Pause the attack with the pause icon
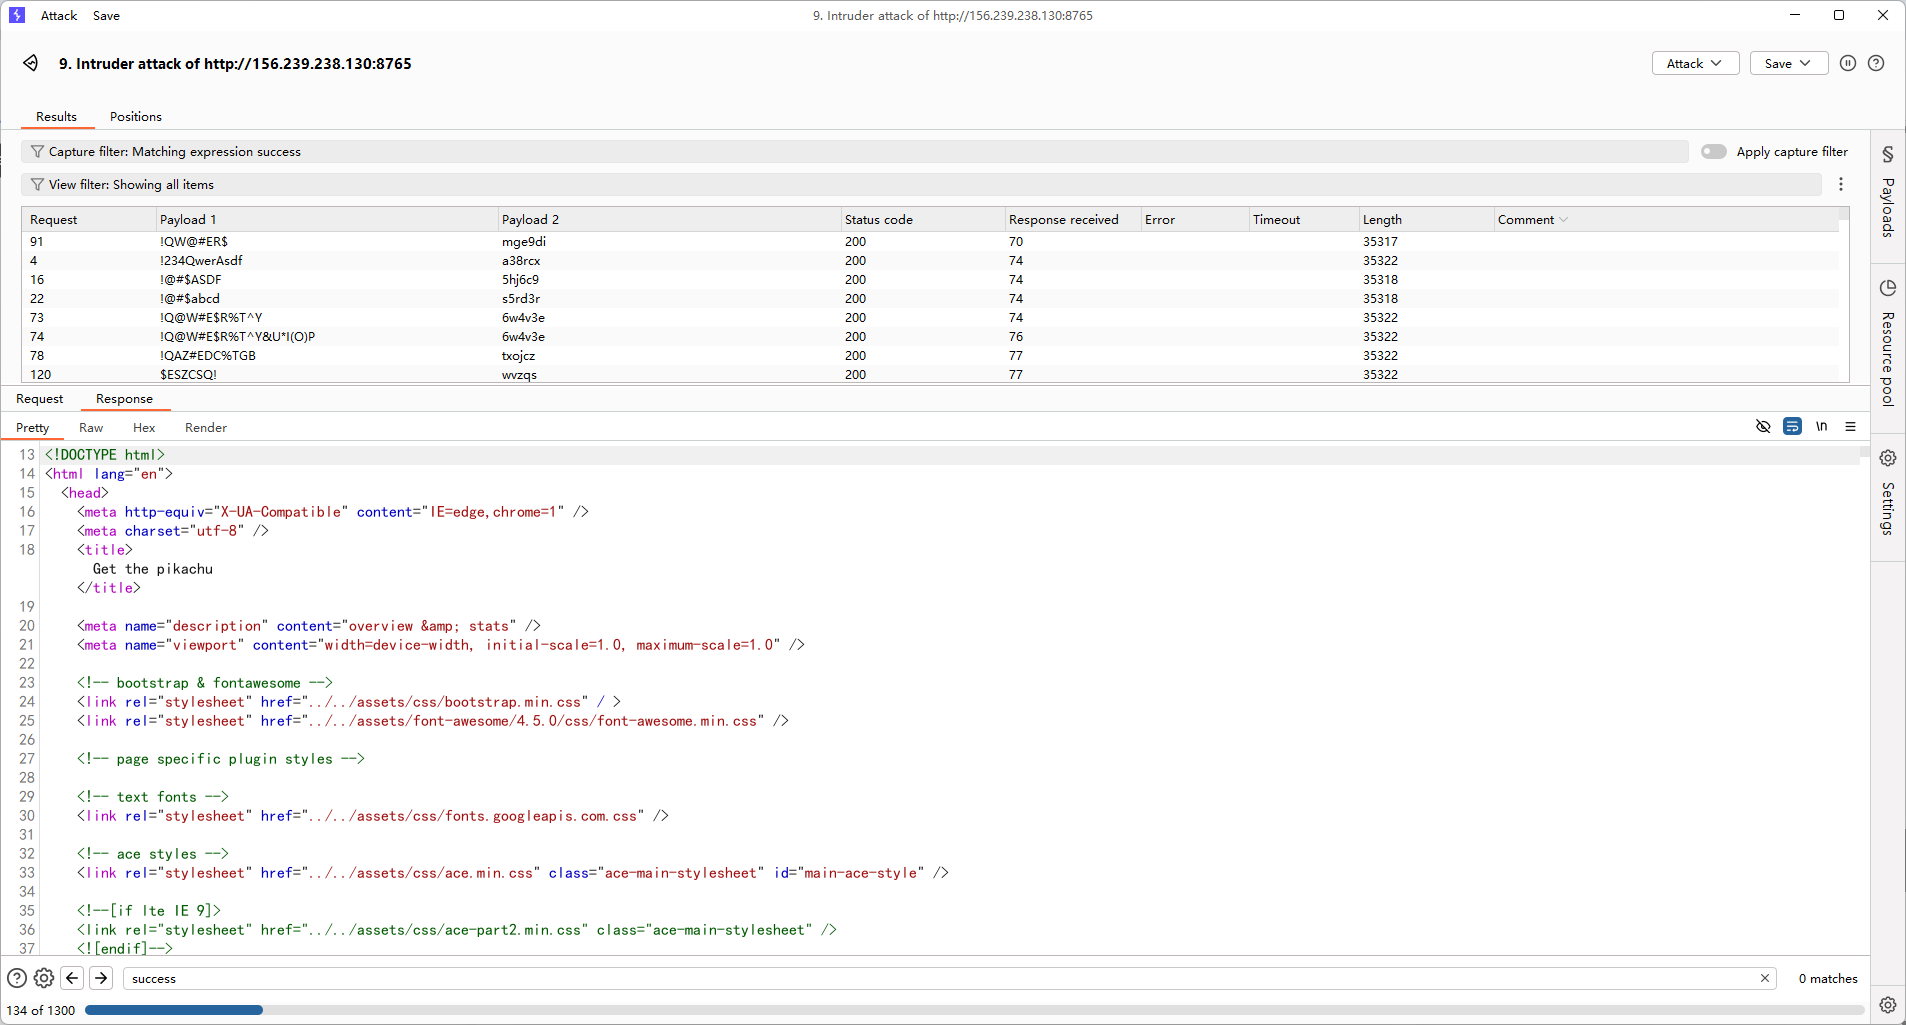 [1848, 63]
